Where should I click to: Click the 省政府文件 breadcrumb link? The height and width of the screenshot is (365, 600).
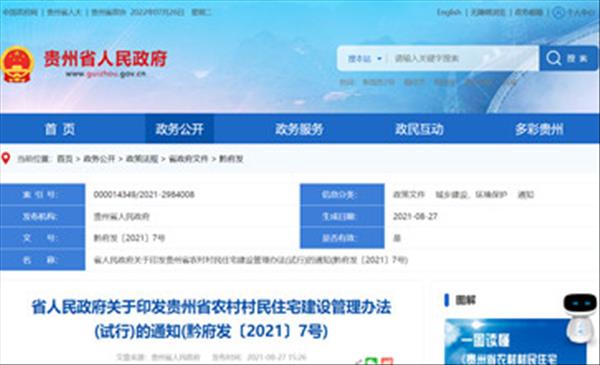click(x=188, y=158)
